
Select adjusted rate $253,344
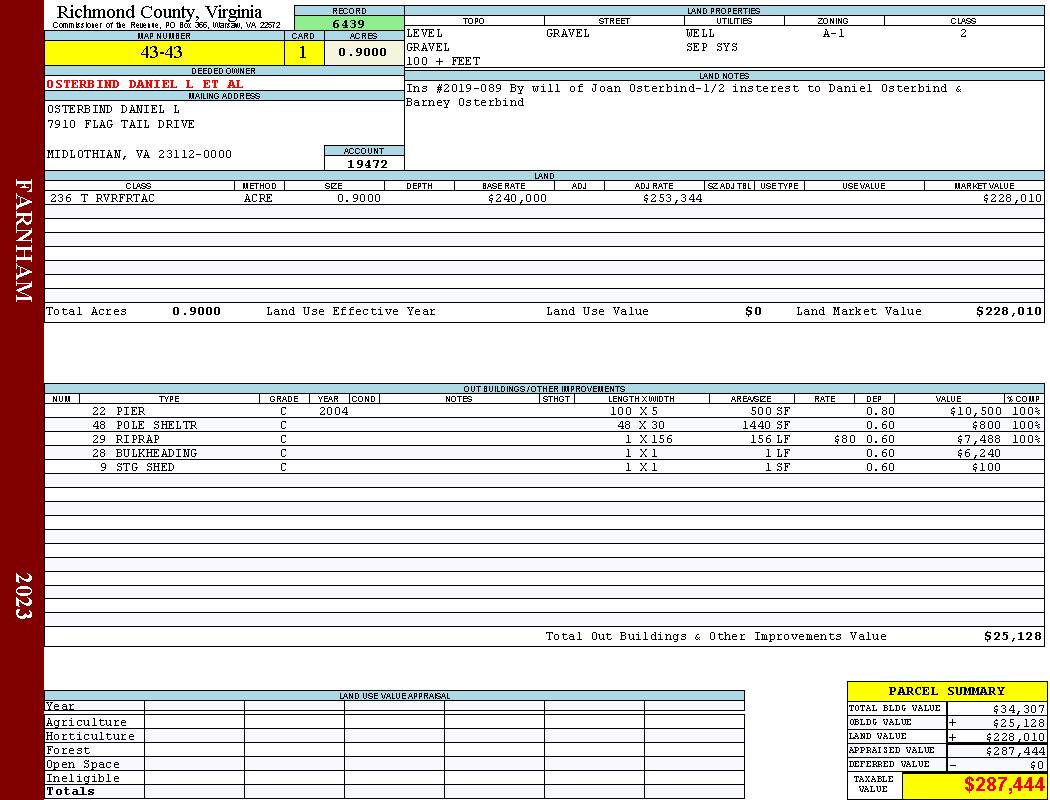[x=672, y=198]
